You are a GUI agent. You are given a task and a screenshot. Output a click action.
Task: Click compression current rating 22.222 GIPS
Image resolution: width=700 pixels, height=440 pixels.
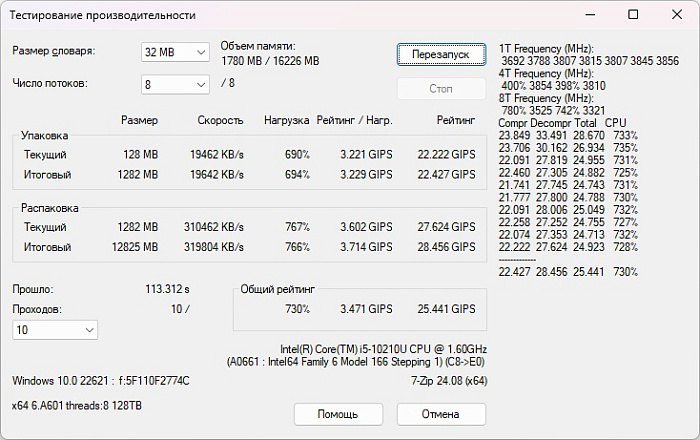pyautogui.click(x=446, y=154)
